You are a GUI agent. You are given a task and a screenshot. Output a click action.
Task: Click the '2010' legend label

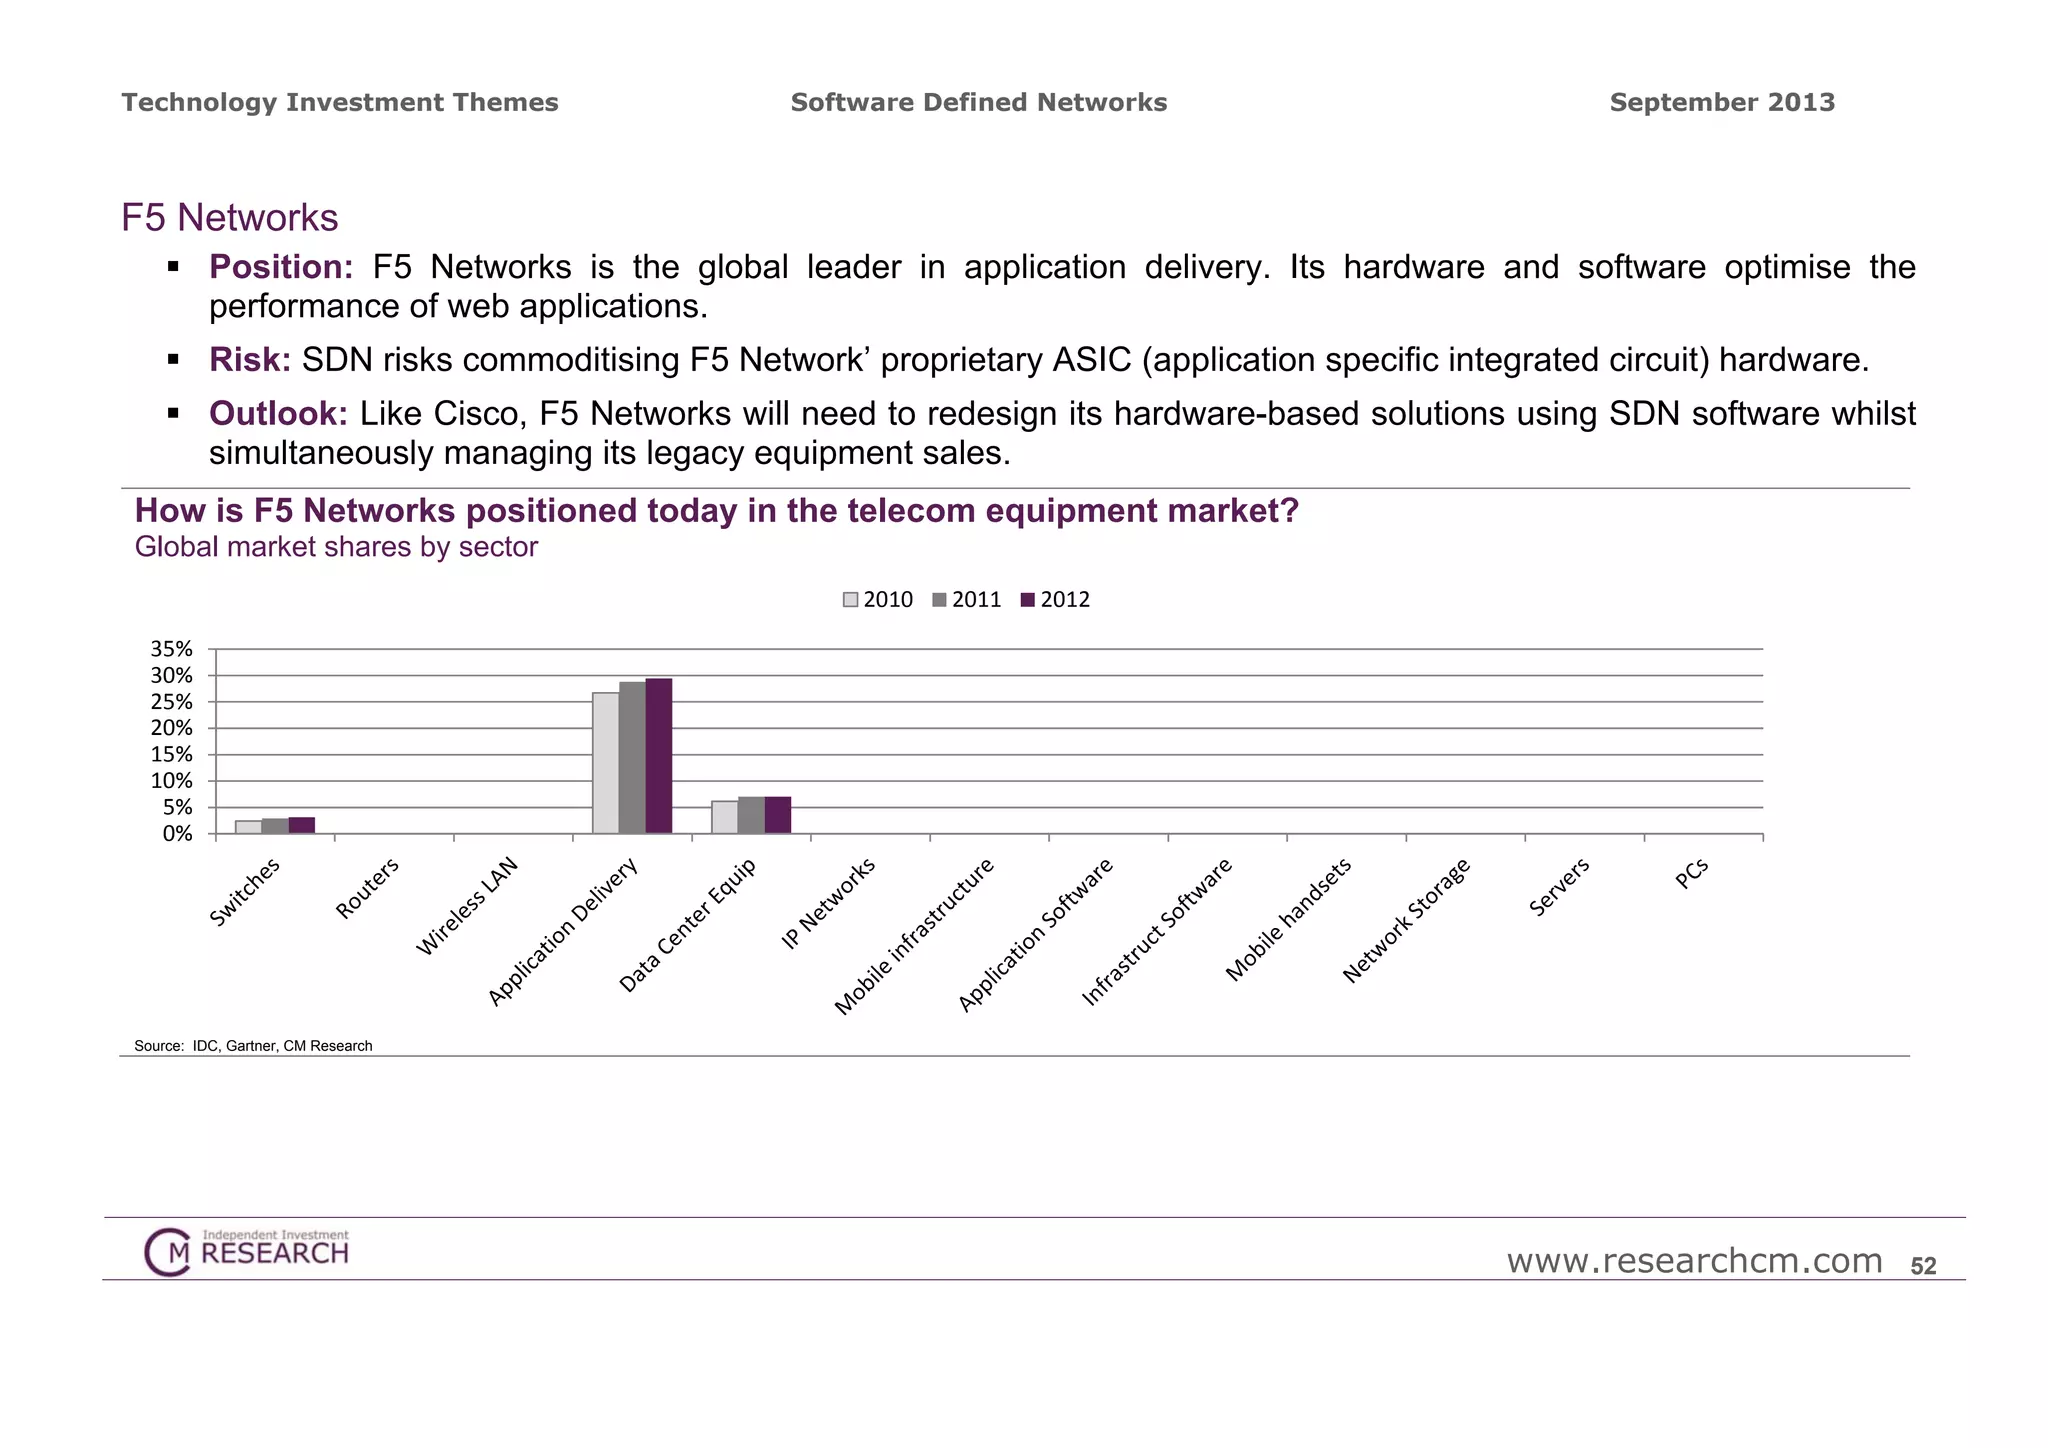click(888, 600)
